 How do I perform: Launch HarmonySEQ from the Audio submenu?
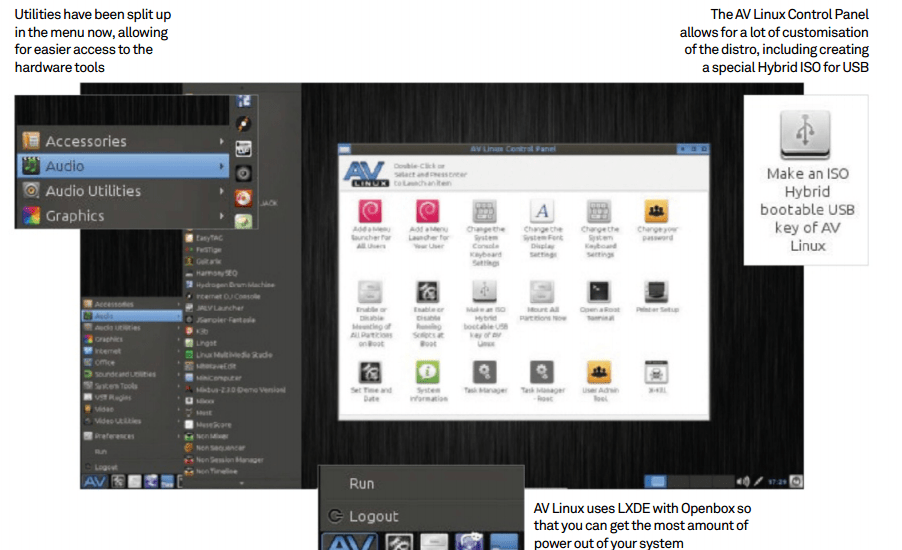tap(242, 273)
